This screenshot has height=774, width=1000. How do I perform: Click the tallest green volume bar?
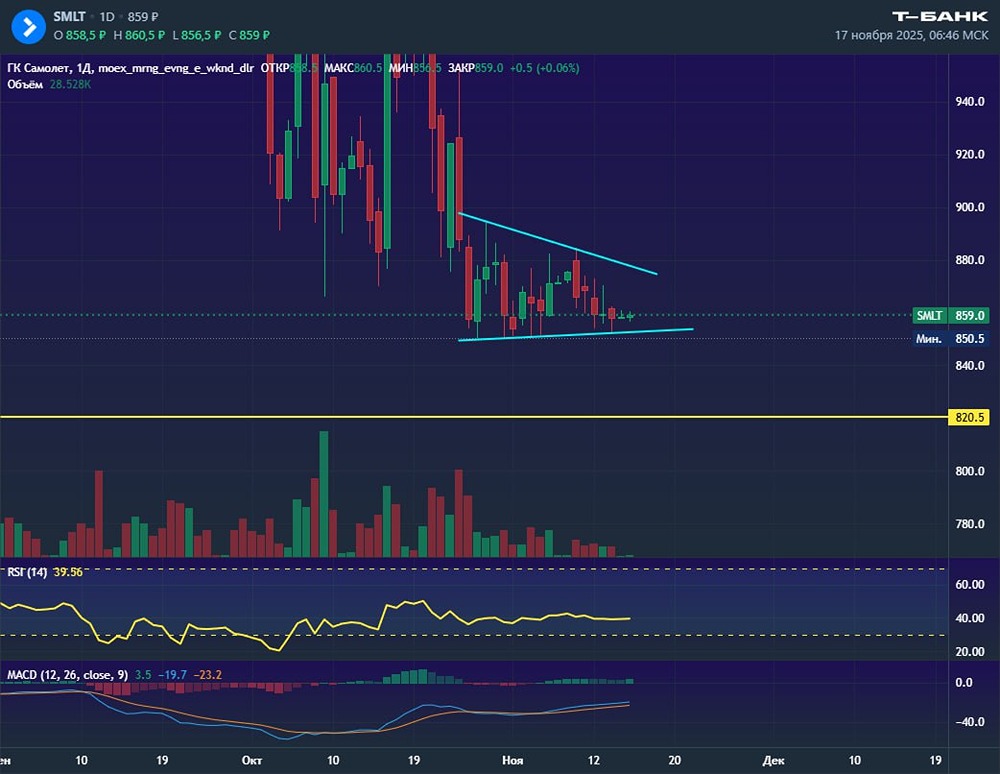[x=324, y=494]
